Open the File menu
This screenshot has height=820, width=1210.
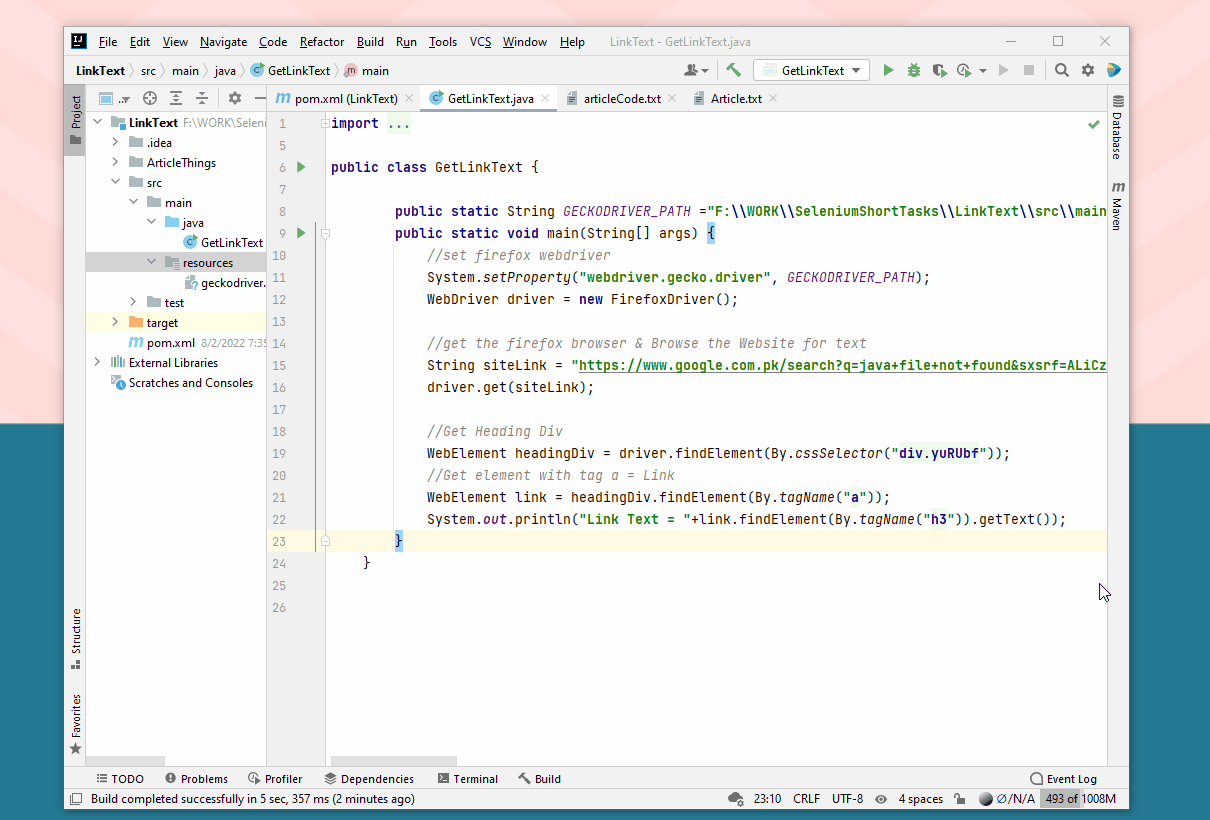(108, 42)
